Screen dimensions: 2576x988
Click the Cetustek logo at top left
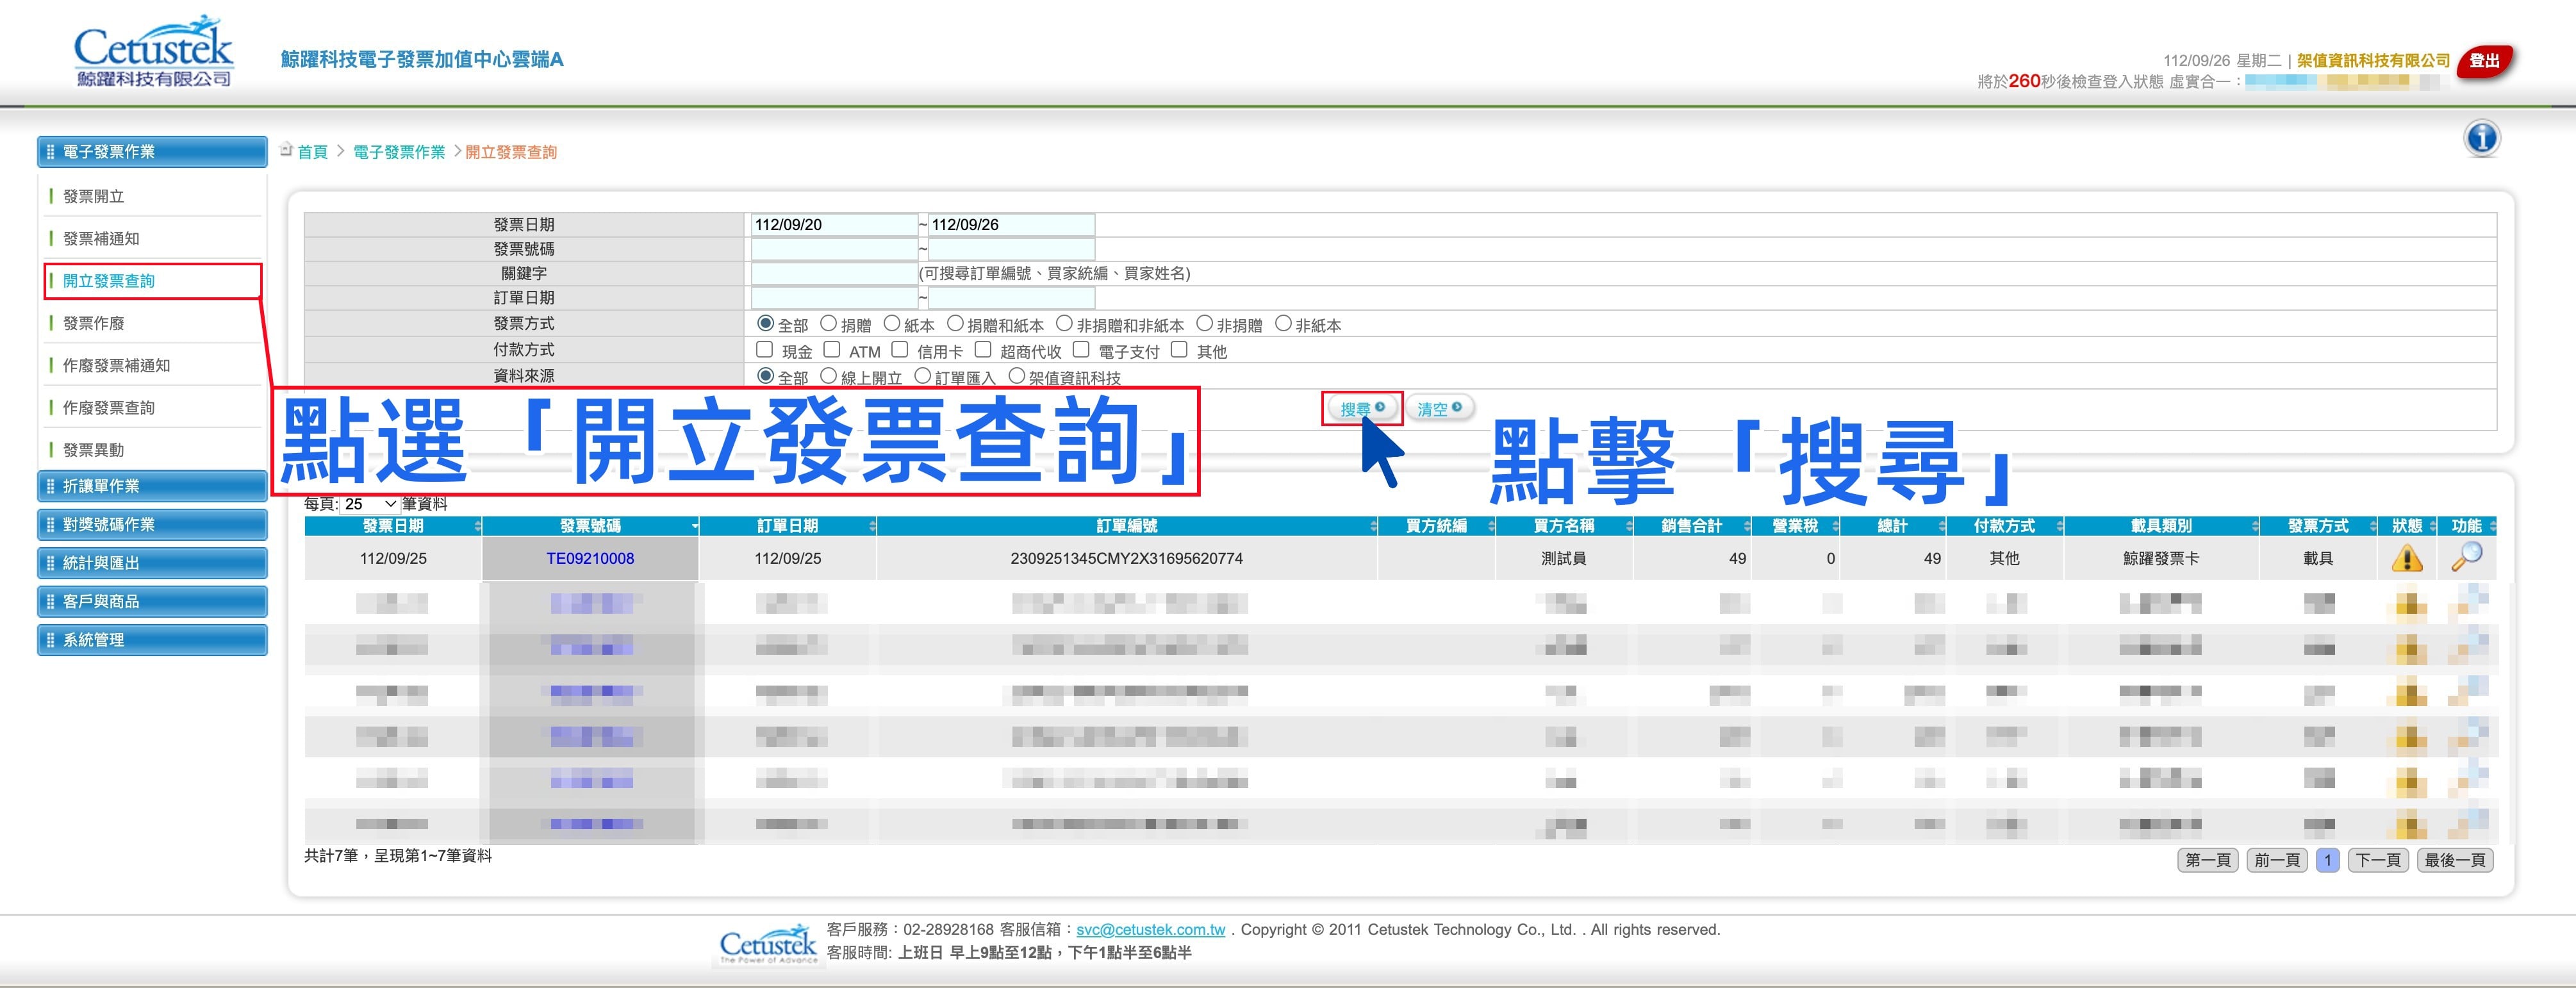(x=153, y=51)
